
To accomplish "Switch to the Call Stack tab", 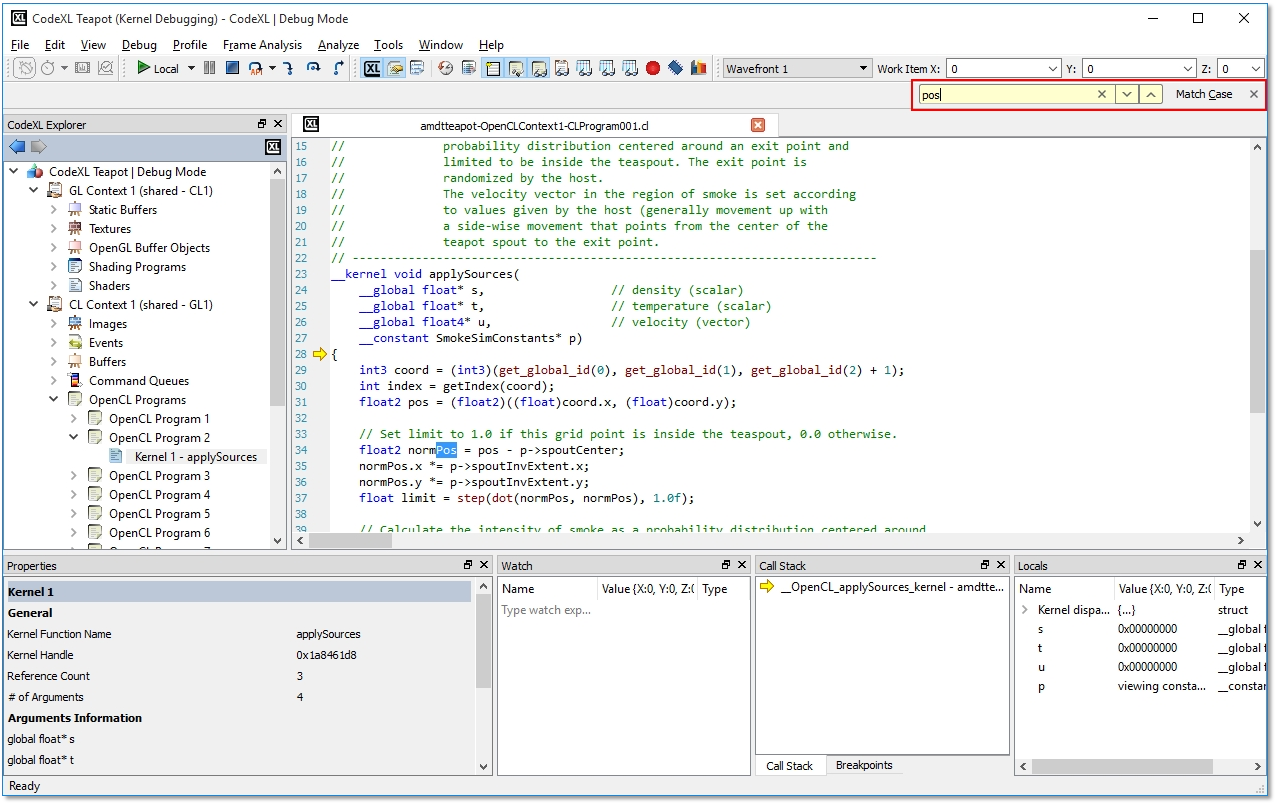I will (789, 766).
